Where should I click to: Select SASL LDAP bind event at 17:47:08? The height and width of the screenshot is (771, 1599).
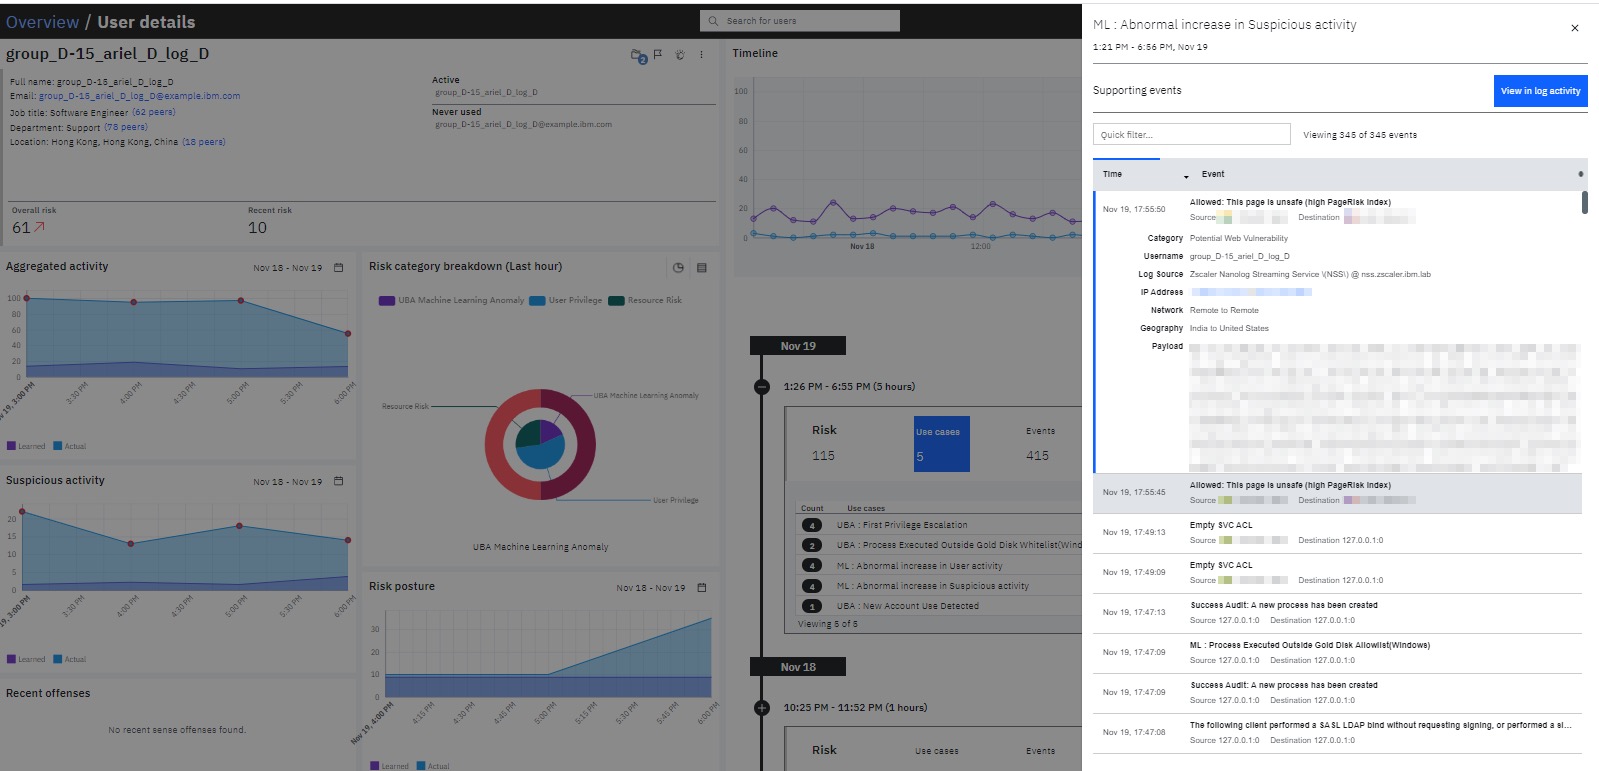(1337, 733)
